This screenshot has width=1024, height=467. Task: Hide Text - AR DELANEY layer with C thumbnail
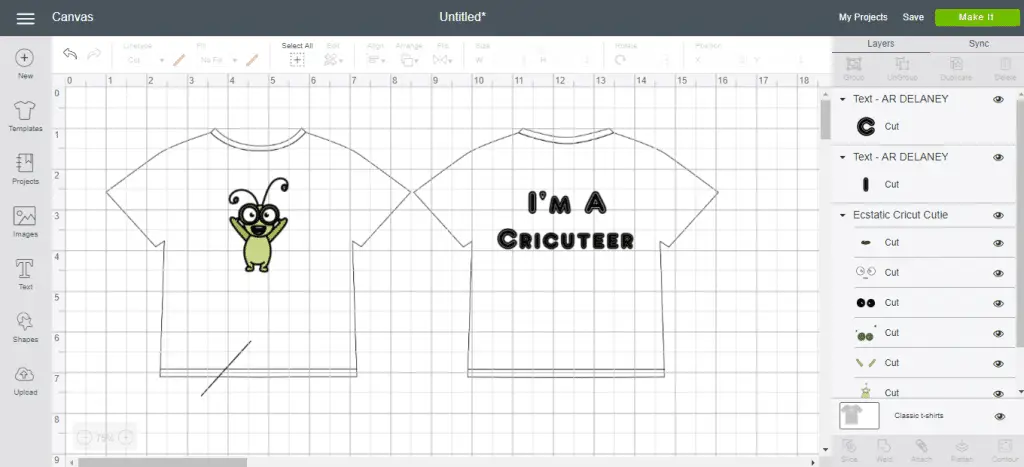[998, 99]
